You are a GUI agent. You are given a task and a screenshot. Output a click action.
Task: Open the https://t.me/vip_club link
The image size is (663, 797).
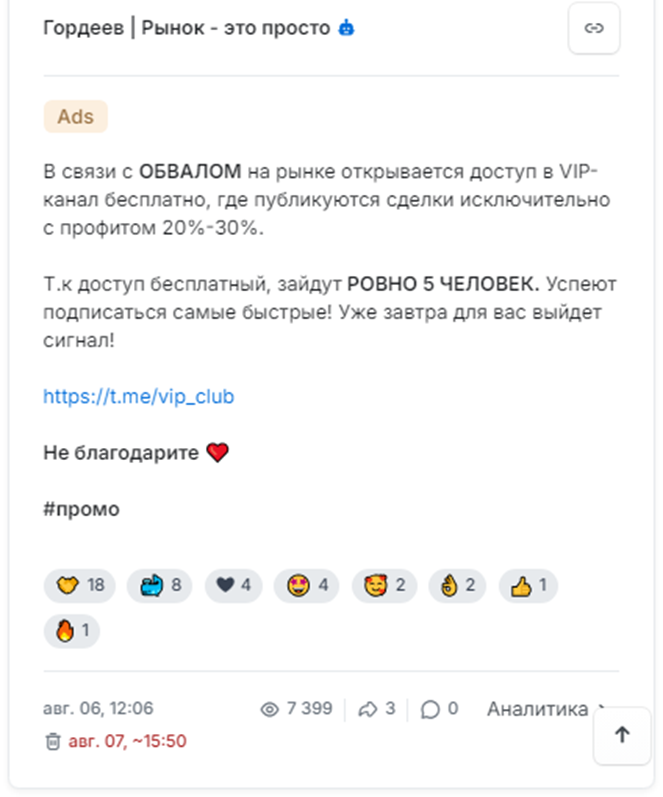(138, 396)
